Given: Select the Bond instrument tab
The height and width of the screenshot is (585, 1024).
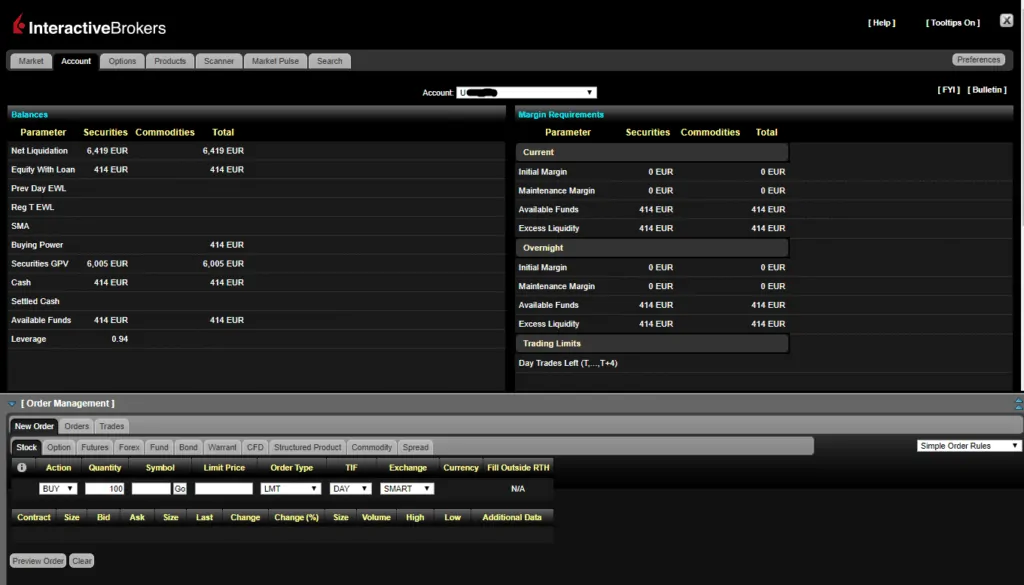Looking at the screenshot, I should point(188,447).
